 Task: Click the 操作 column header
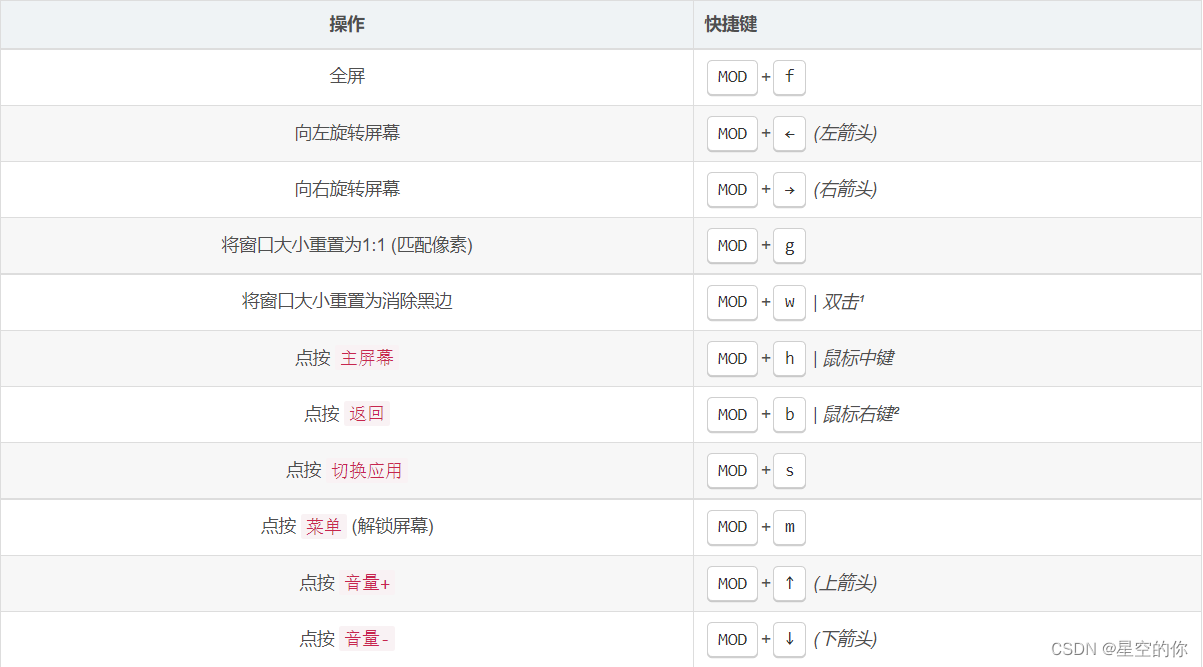click(x=347, y=25)
